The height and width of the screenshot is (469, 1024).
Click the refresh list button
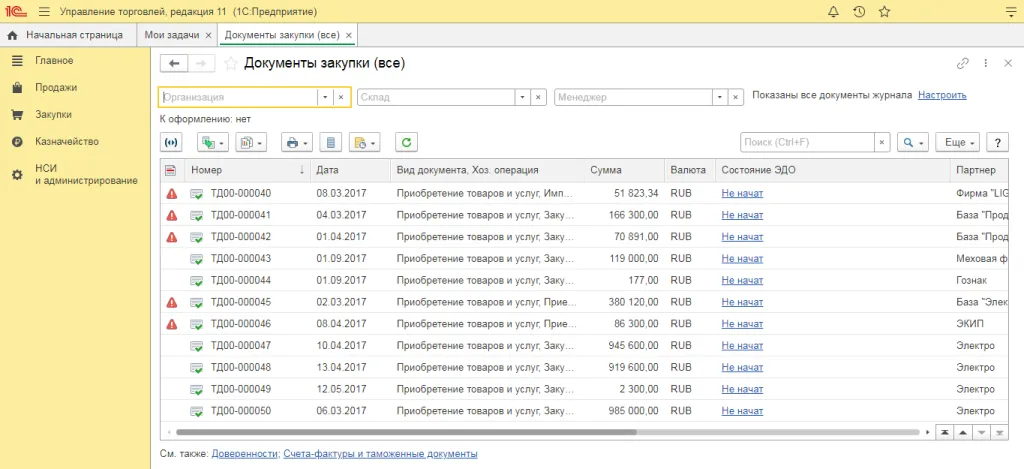[405, 143]
